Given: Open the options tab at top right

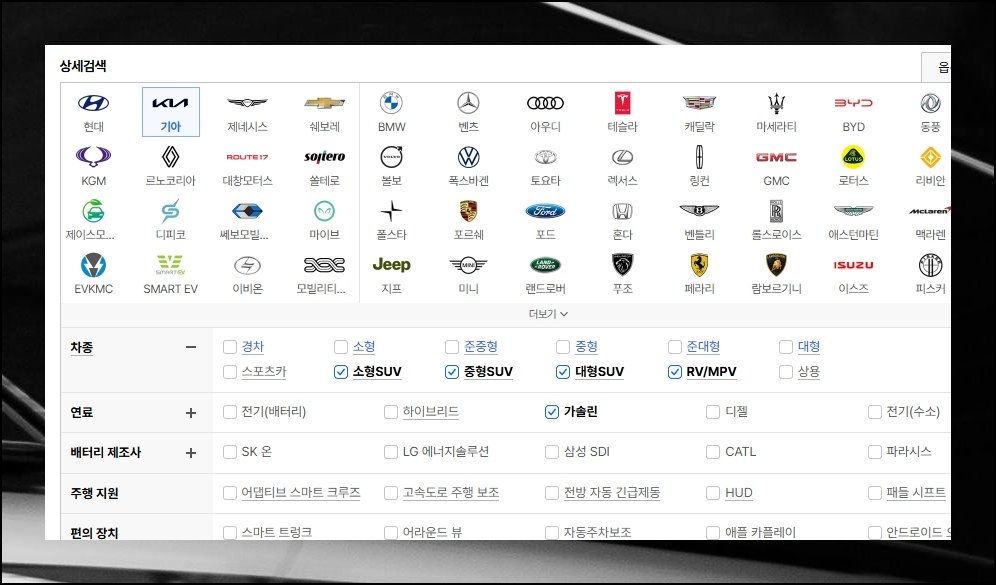Looking at the screenshot, I should pyautogui.click(x=936, y=67).
